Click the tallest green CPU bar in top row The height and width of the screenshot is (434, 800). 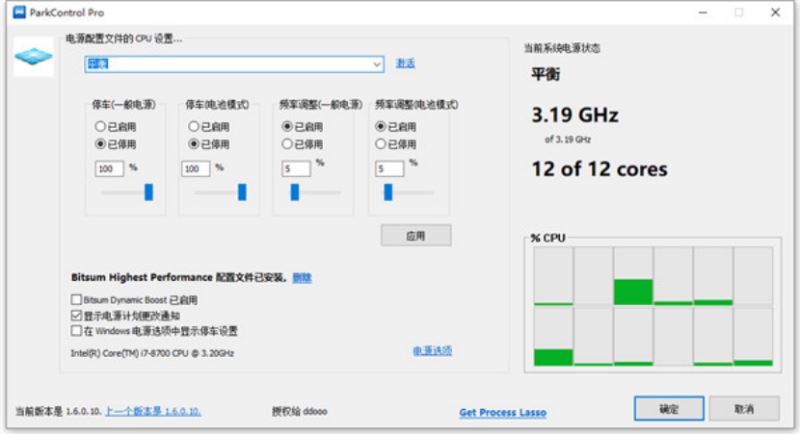point(633,292)
